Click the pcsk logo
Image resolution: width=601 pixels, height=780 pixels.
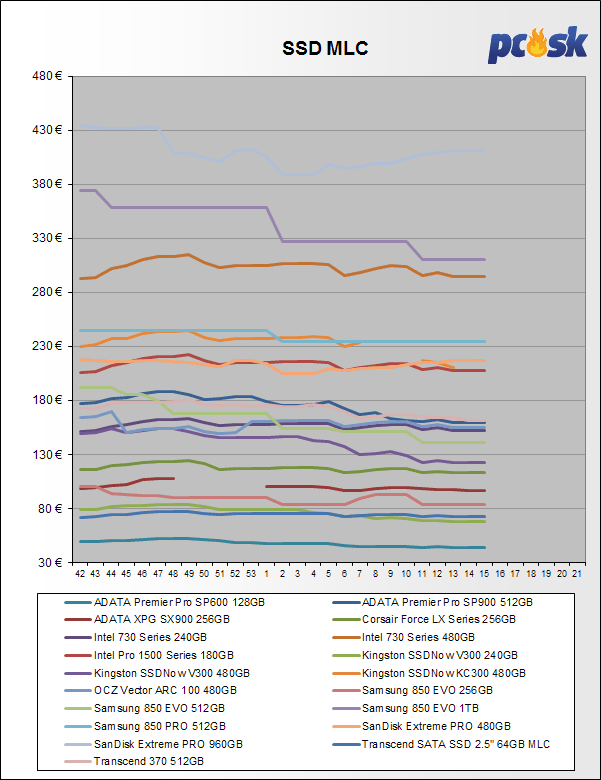pyautogui.click(x=537, y=45)
